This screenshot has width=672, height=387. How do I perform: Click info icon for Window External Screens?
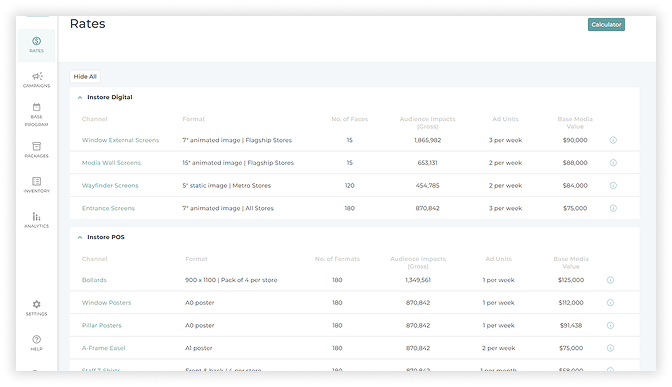[x=613, y=140]
